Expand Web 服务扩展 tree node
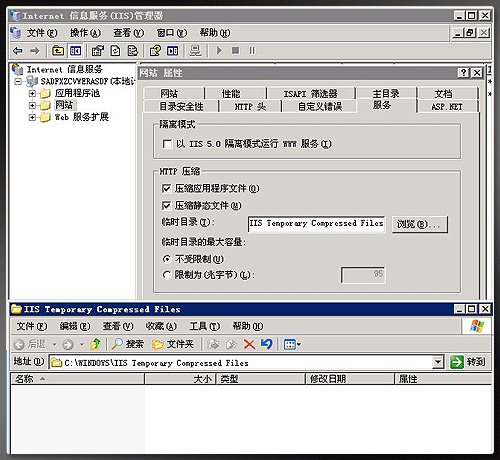 (32, 117)
